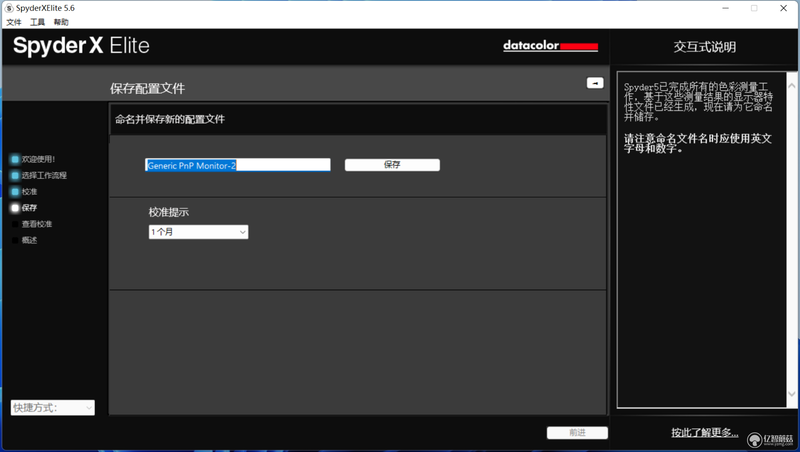Click the 命名并保存新的配置文件 heading text
The image size is (800, 452).
tap(170, 119)
